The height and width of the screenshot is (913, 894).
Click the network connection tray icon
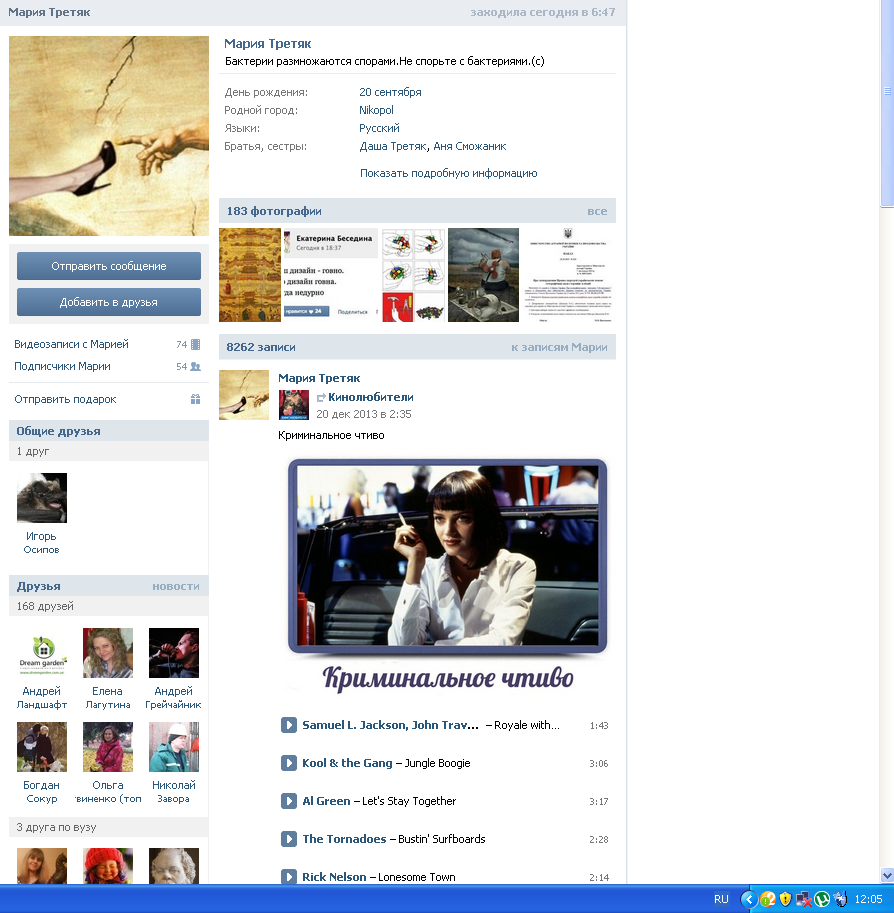pos(803,899)
